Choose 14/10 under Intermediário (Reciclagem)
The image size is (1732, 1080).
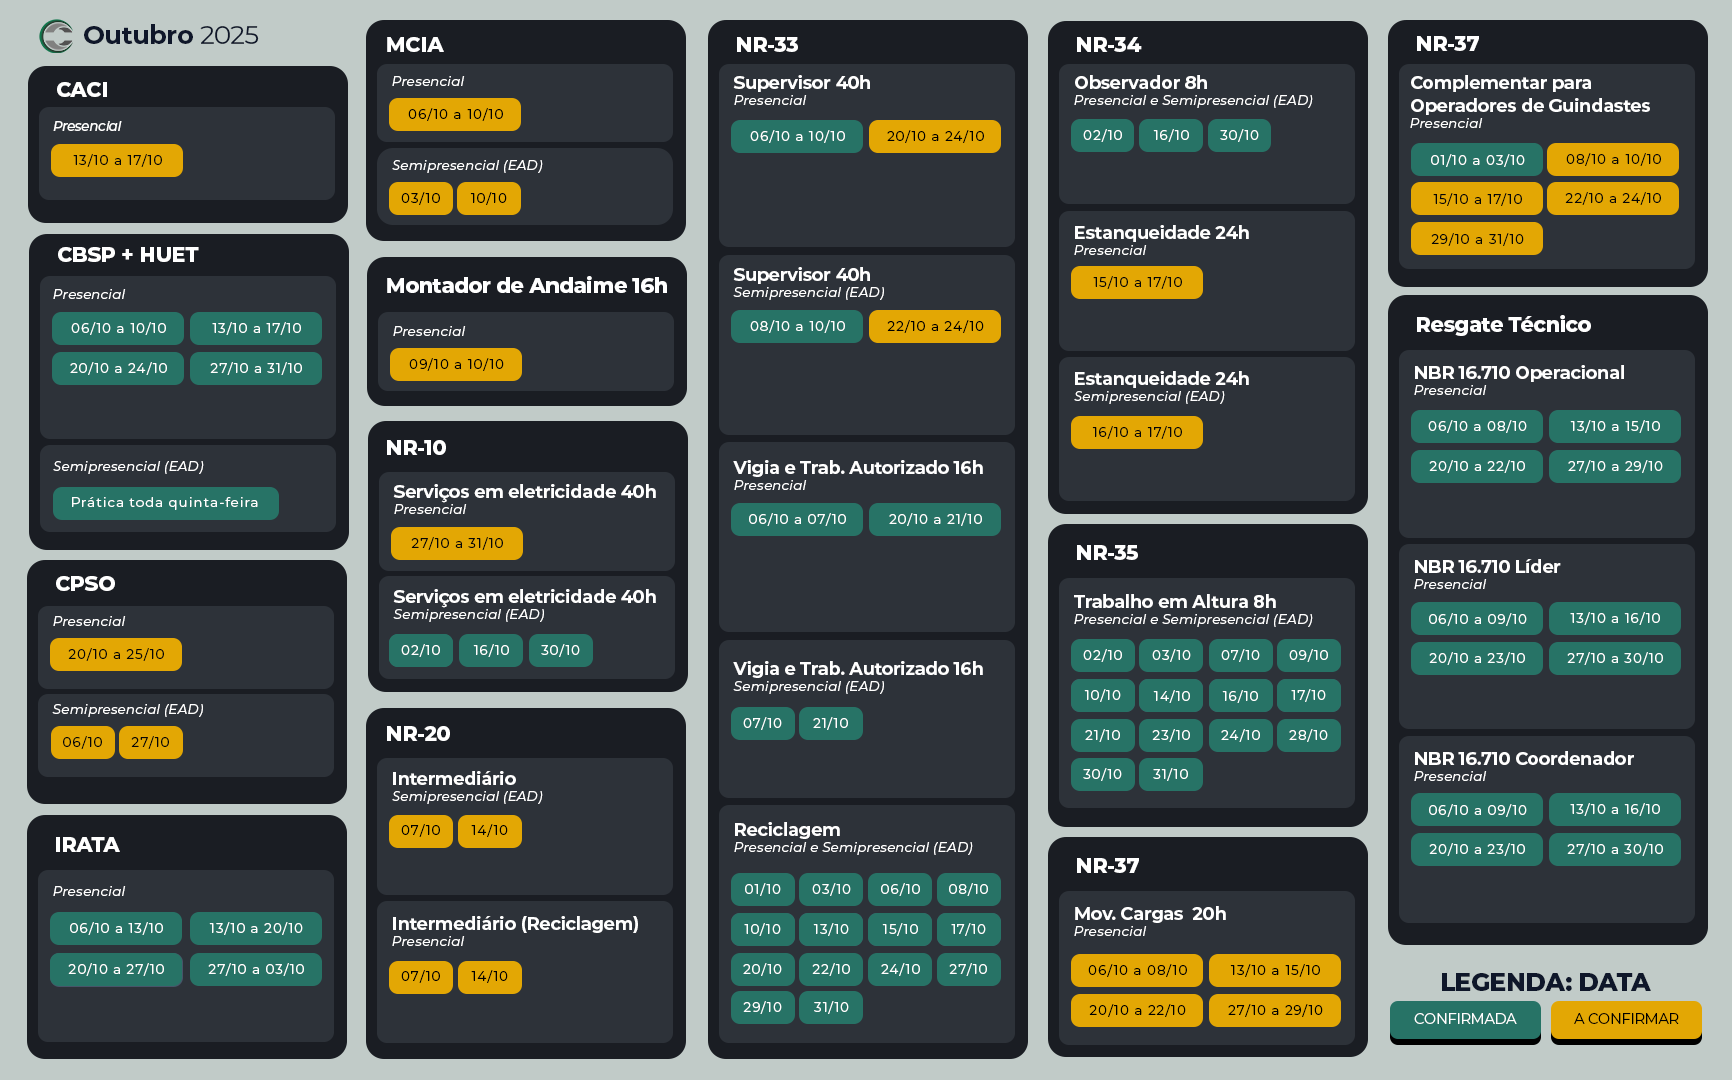(489, 977)
